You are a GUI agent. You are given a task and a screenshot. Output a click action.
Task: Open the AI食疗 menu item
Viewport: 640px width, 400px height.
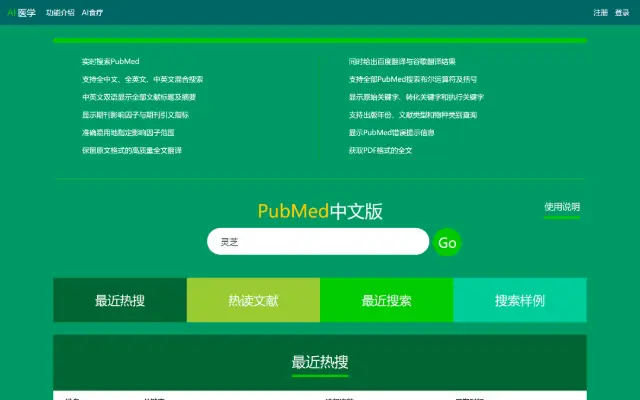click(x=92, y=13)
